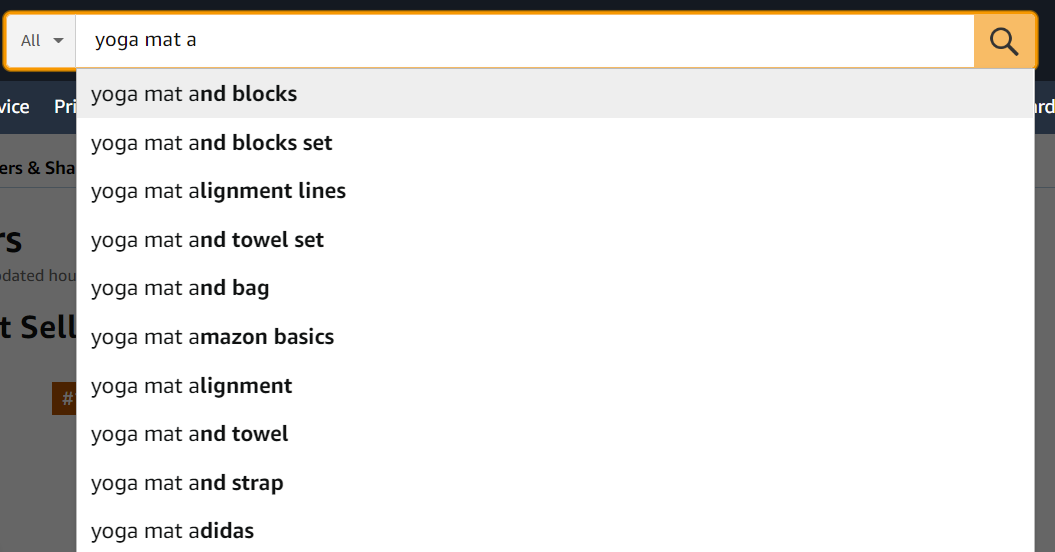Select suggestion 'yoga mat and blocks'
Screen dimensions: 1055x552
click(194, 94)
